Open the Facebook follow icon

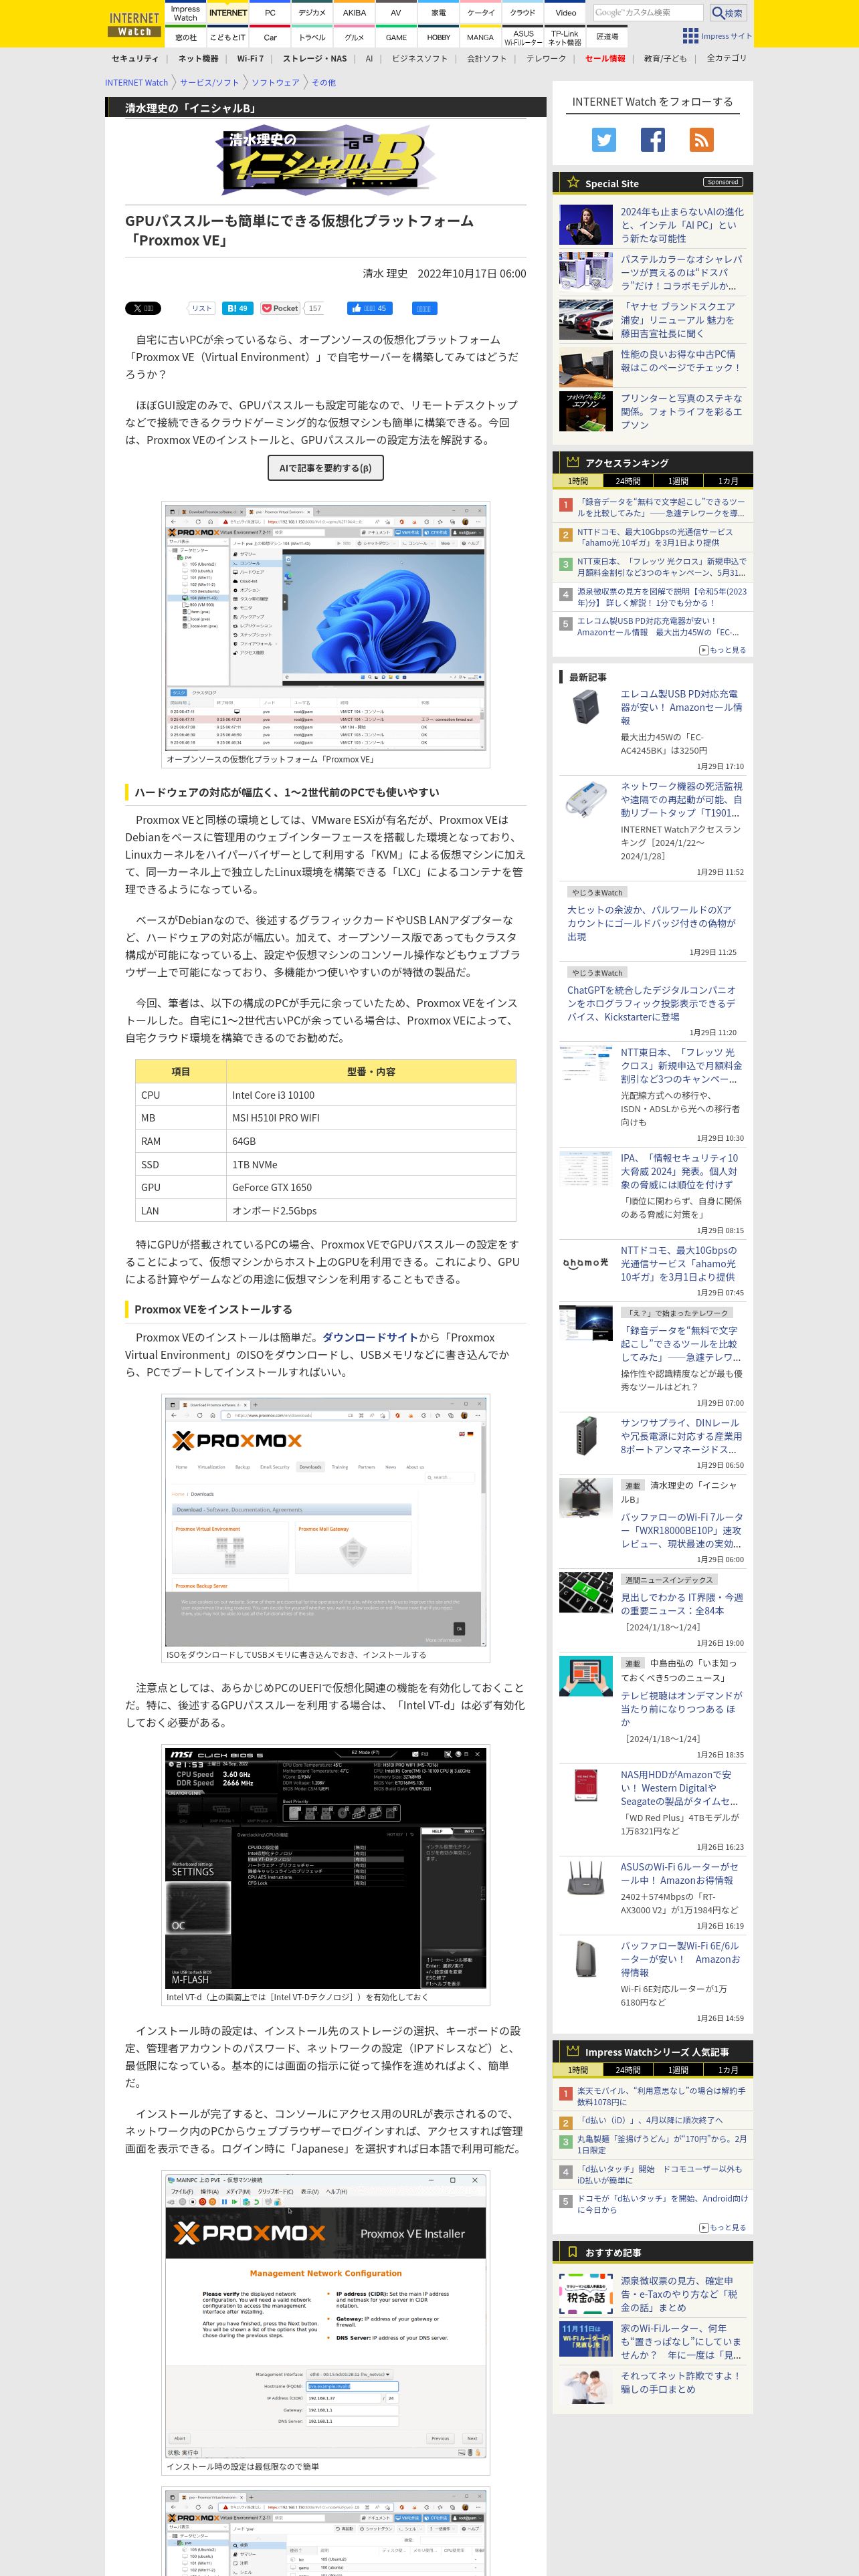coord(653,140)
